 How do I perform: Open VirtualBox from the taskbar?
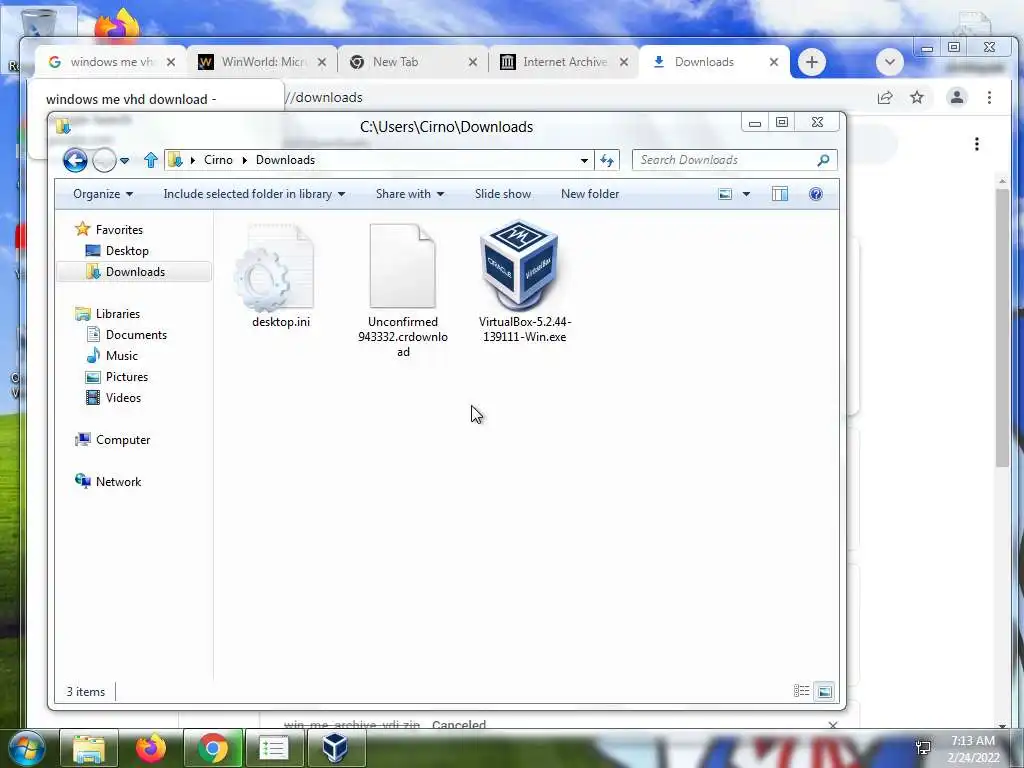[335, 748]
